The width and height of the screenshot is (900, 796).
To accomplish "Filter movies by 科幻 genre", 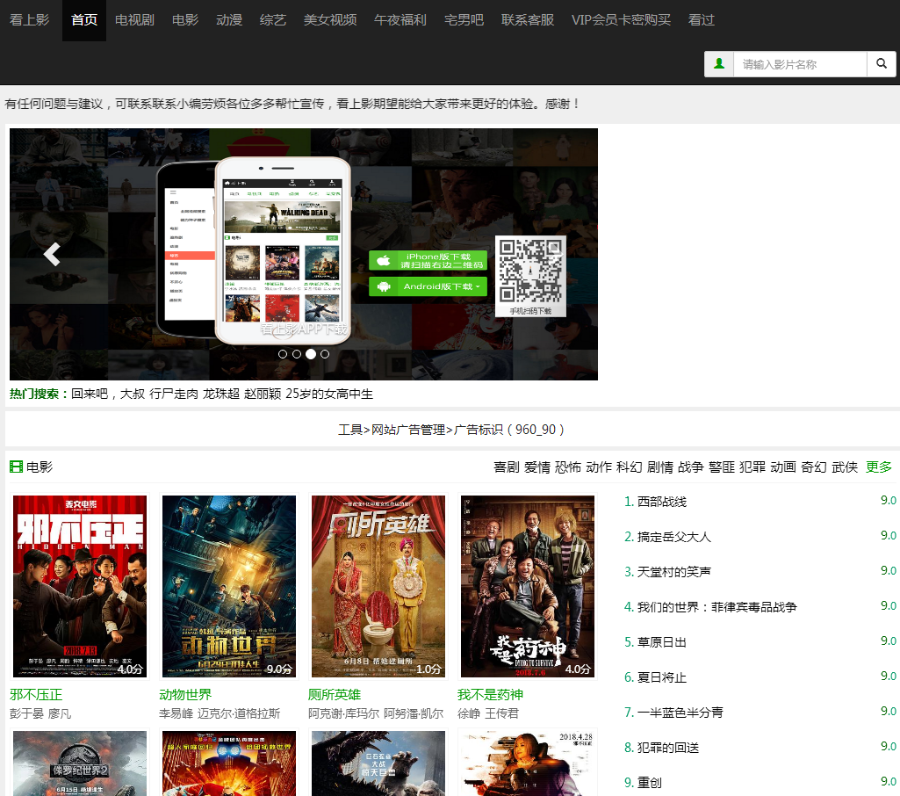I will coord(629,467).
